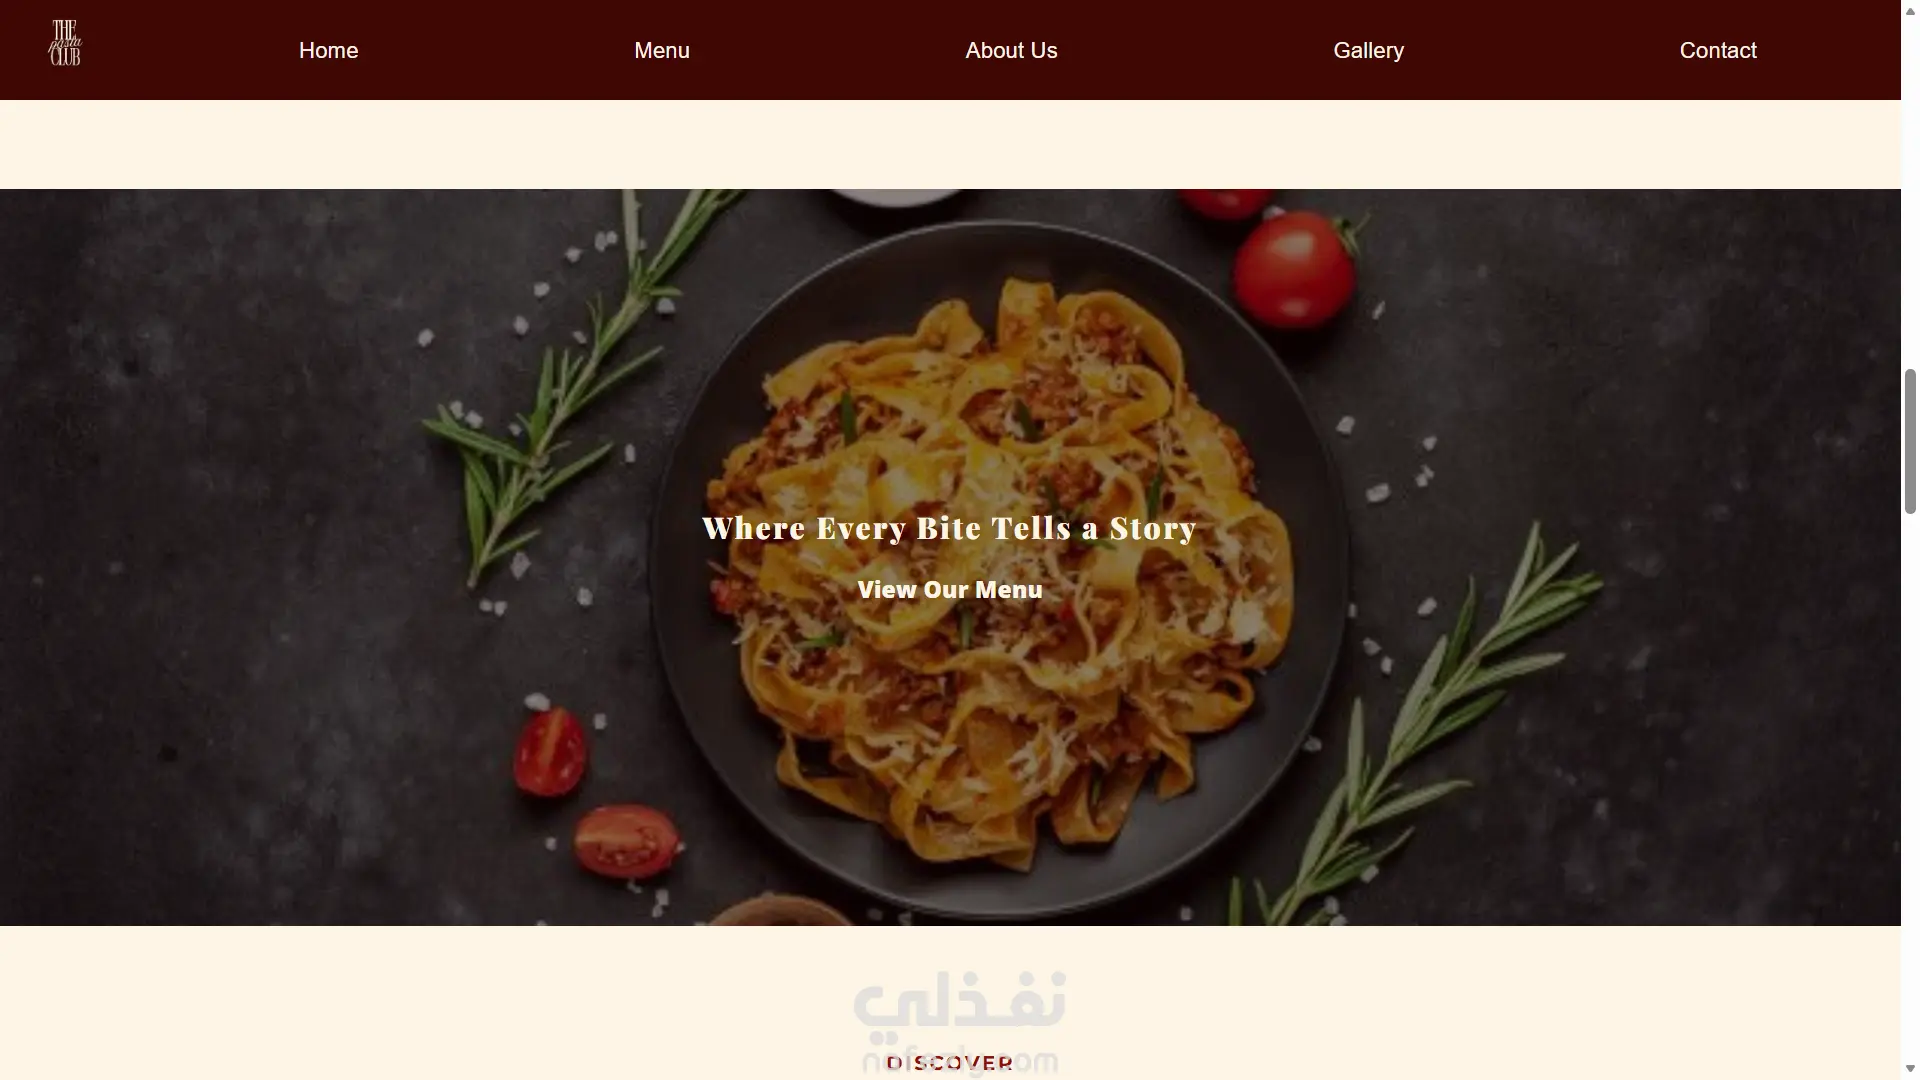Click the scrollbar up arrow

click(1910, 8)
